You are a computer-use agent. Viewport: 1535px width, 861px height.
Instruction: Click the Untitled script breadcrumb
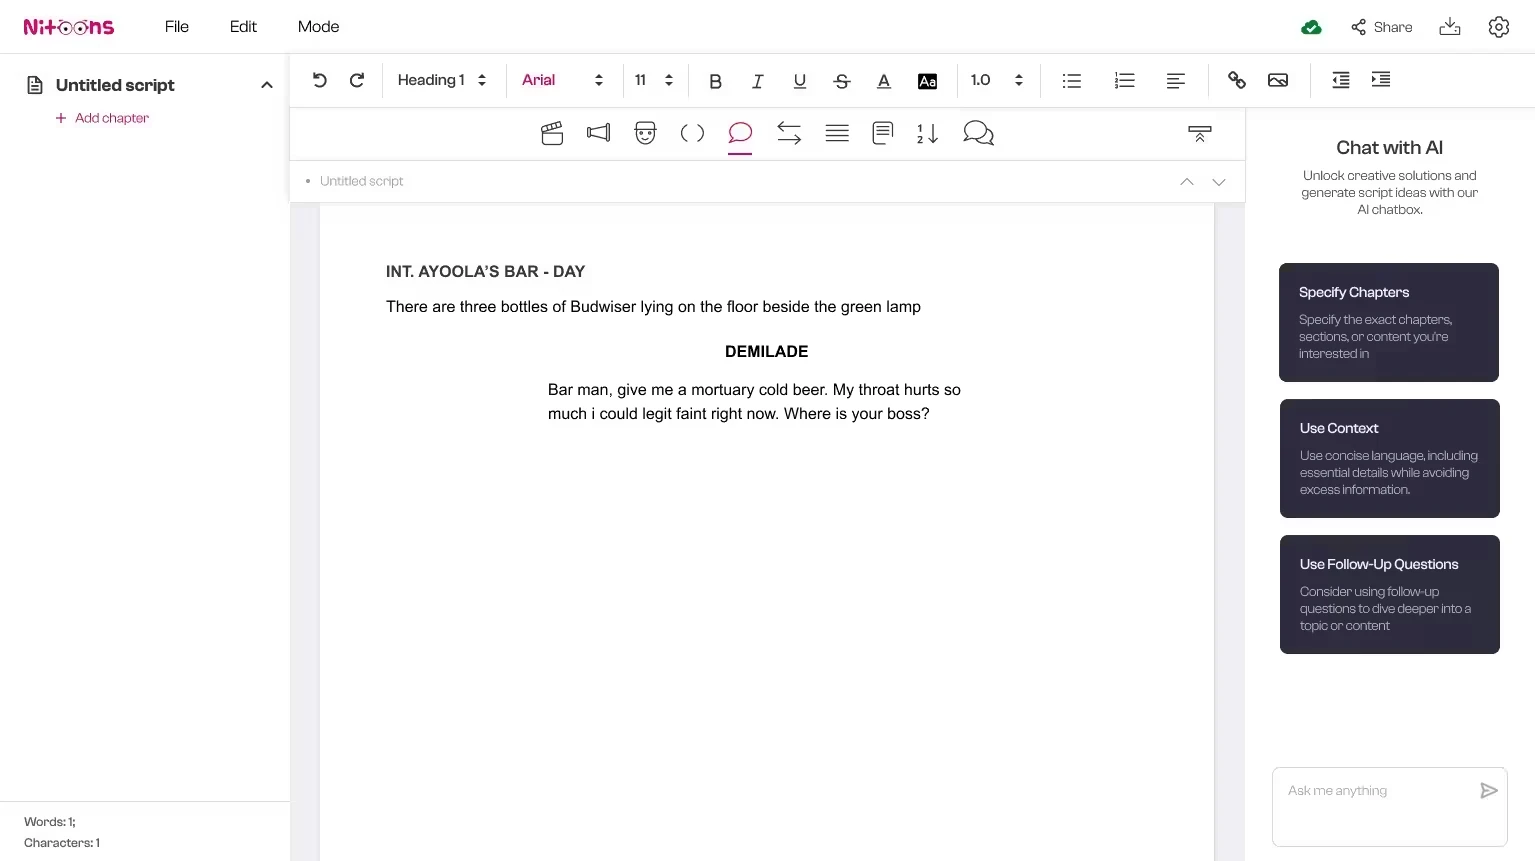[x=361, y=181]
